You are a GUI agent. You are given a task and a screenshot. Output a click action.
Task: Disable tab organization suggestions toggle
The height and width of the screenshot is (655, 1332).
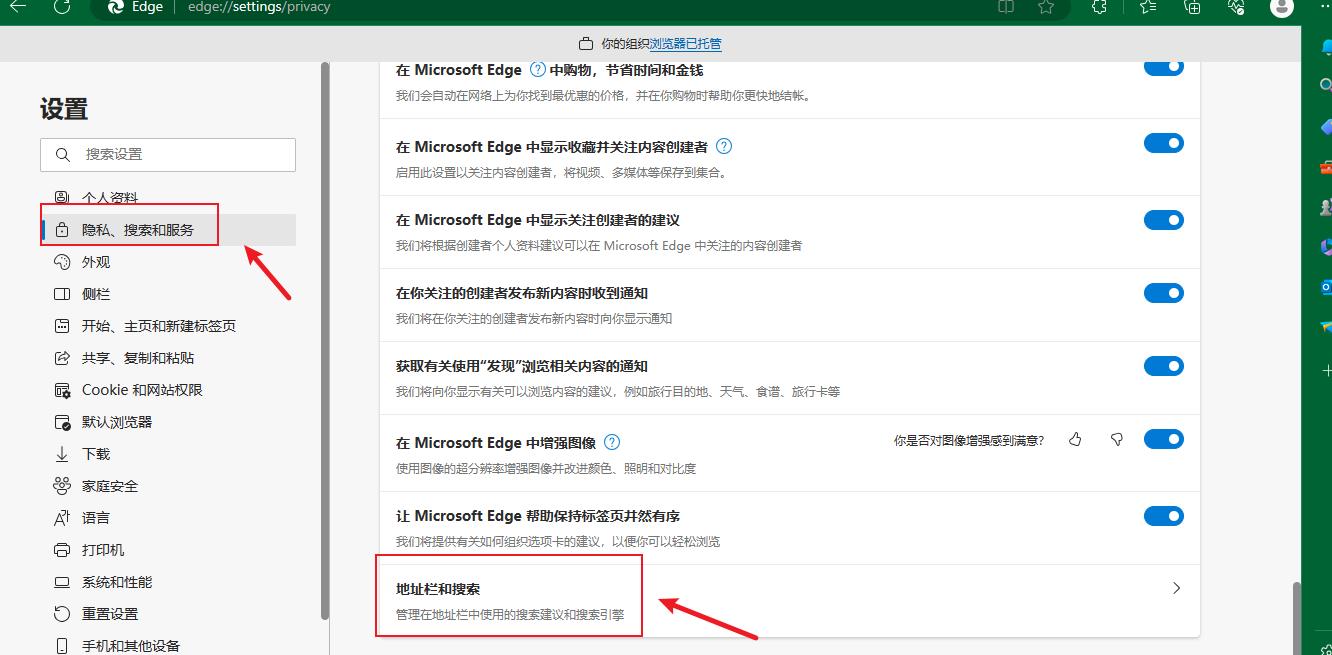tap(1163, 515)
